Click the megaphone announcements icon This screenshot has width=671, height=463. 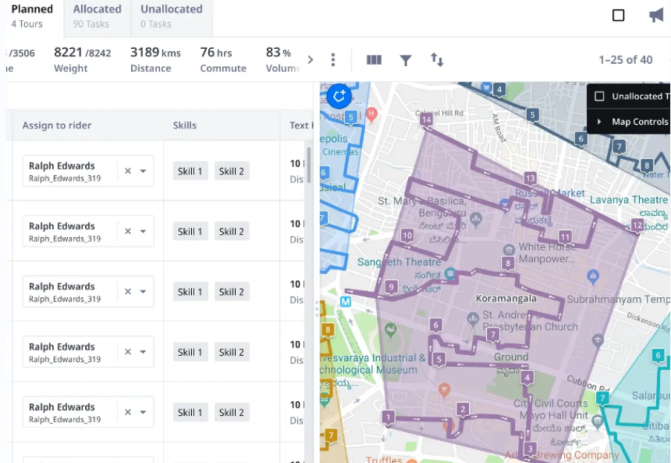coord(655,15)
